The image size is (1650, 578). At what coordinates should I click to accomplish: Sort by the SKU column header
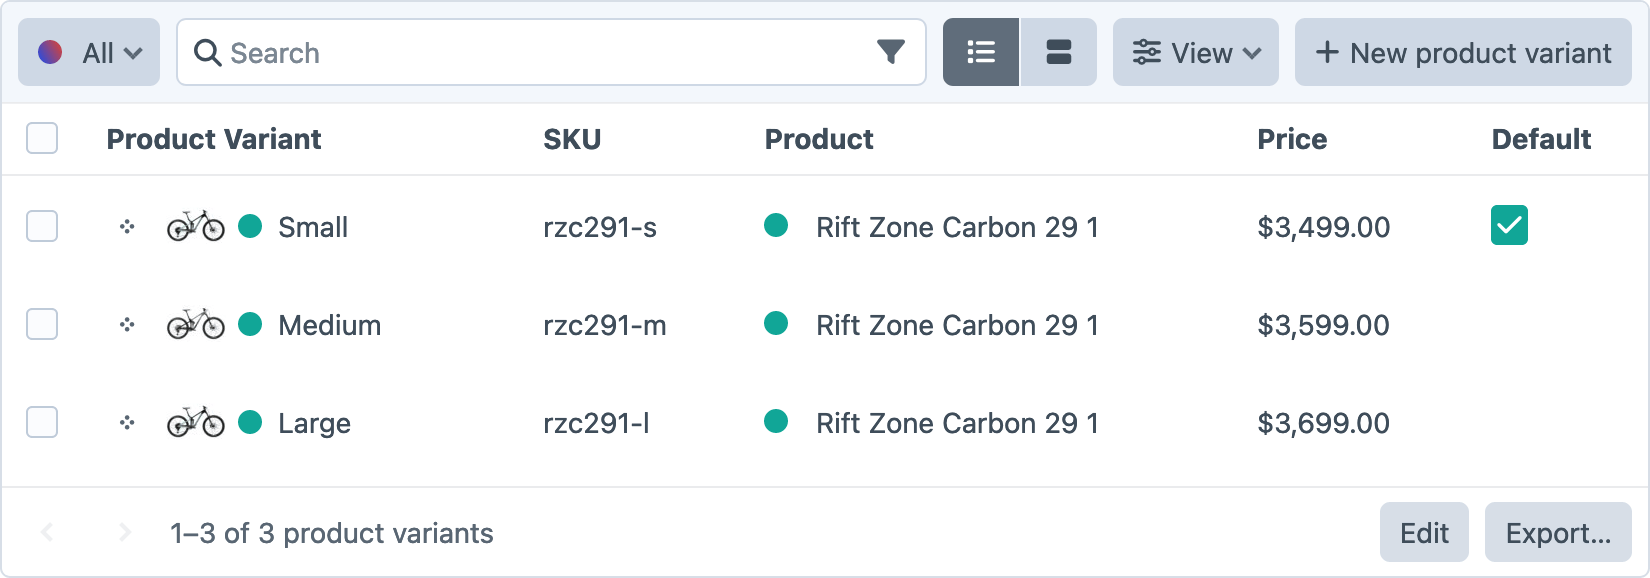pyautogui.click(x=572, y=139)
